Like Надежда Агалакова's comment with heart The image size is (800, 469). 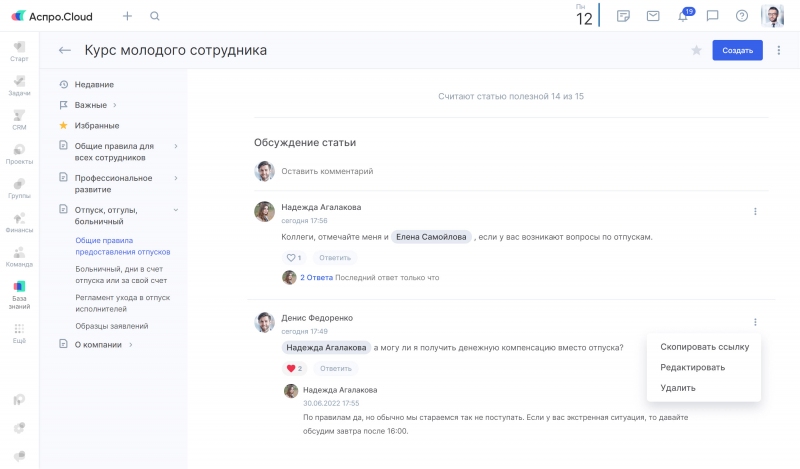(291, 258)
